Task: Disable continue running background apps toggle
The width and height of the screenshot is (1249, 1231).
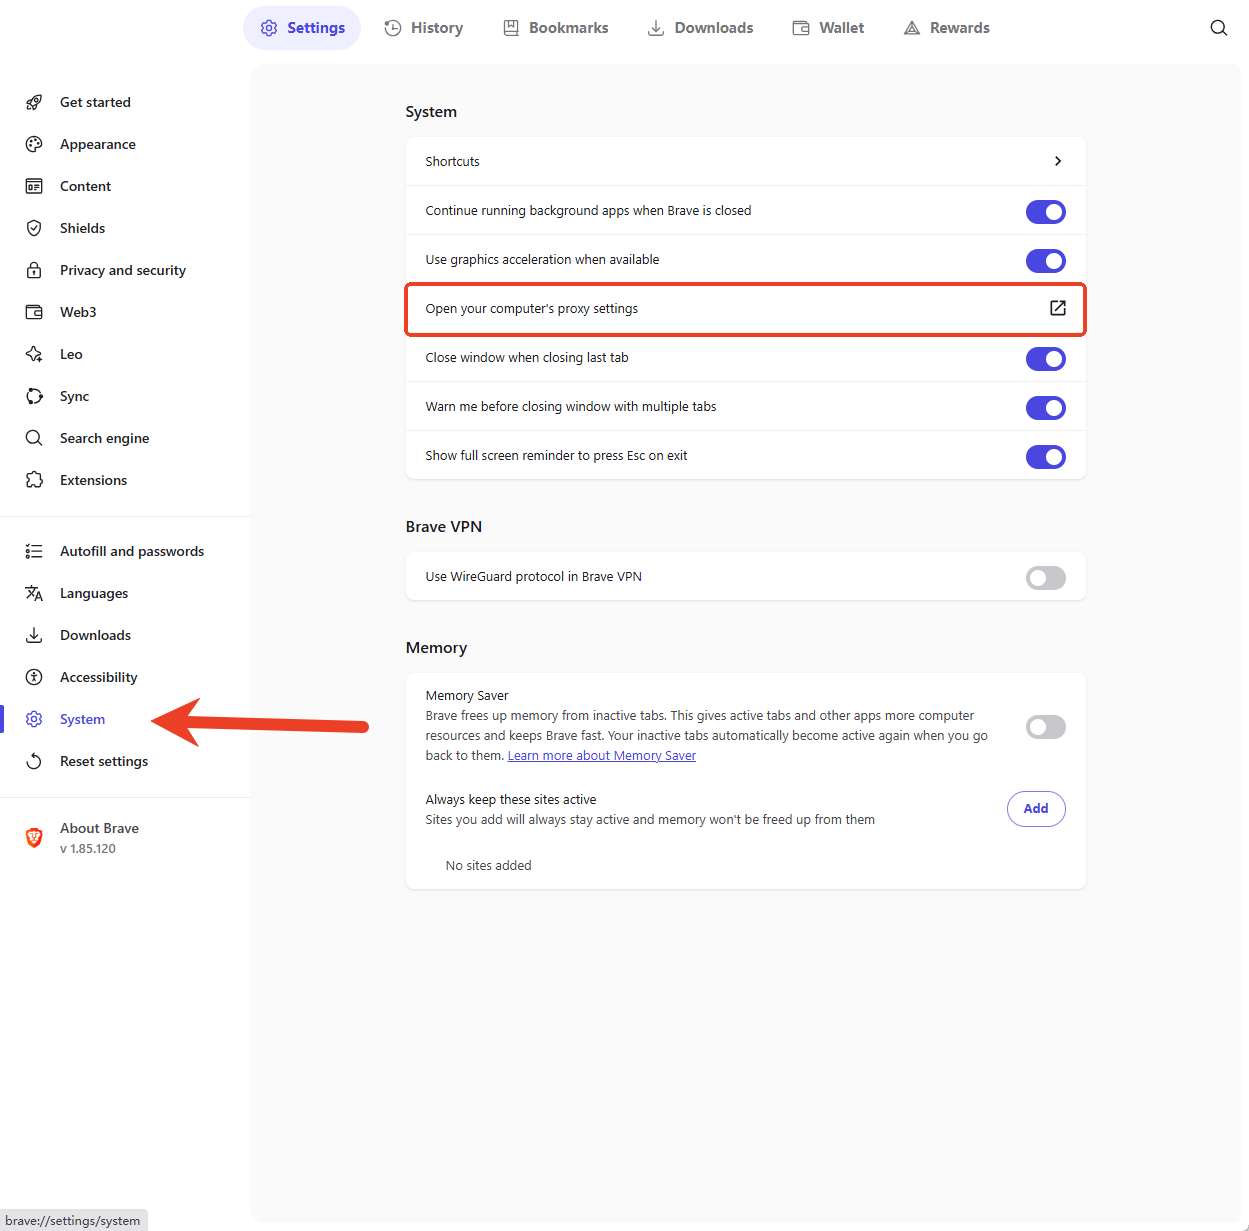Action: coord(1045,212)
